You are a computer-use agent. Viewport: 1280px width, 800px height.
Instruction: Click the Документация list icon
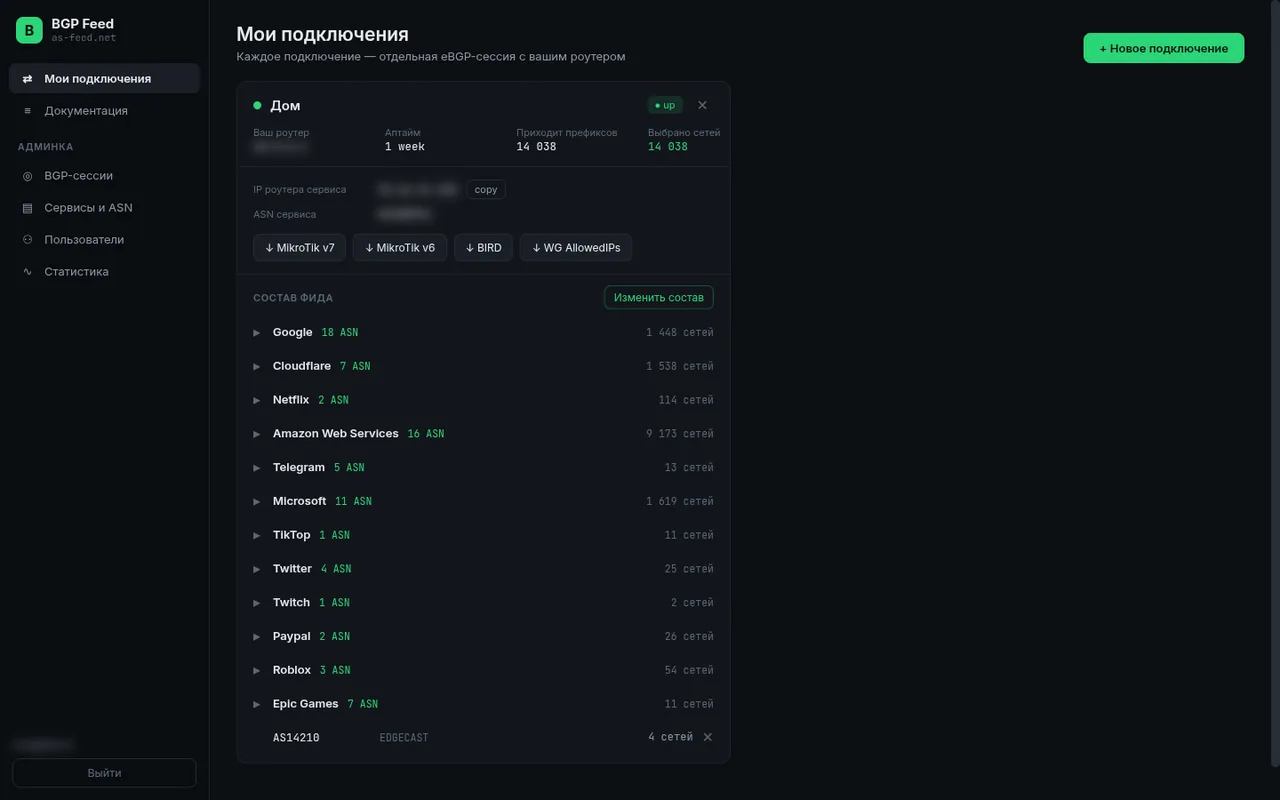27,111
